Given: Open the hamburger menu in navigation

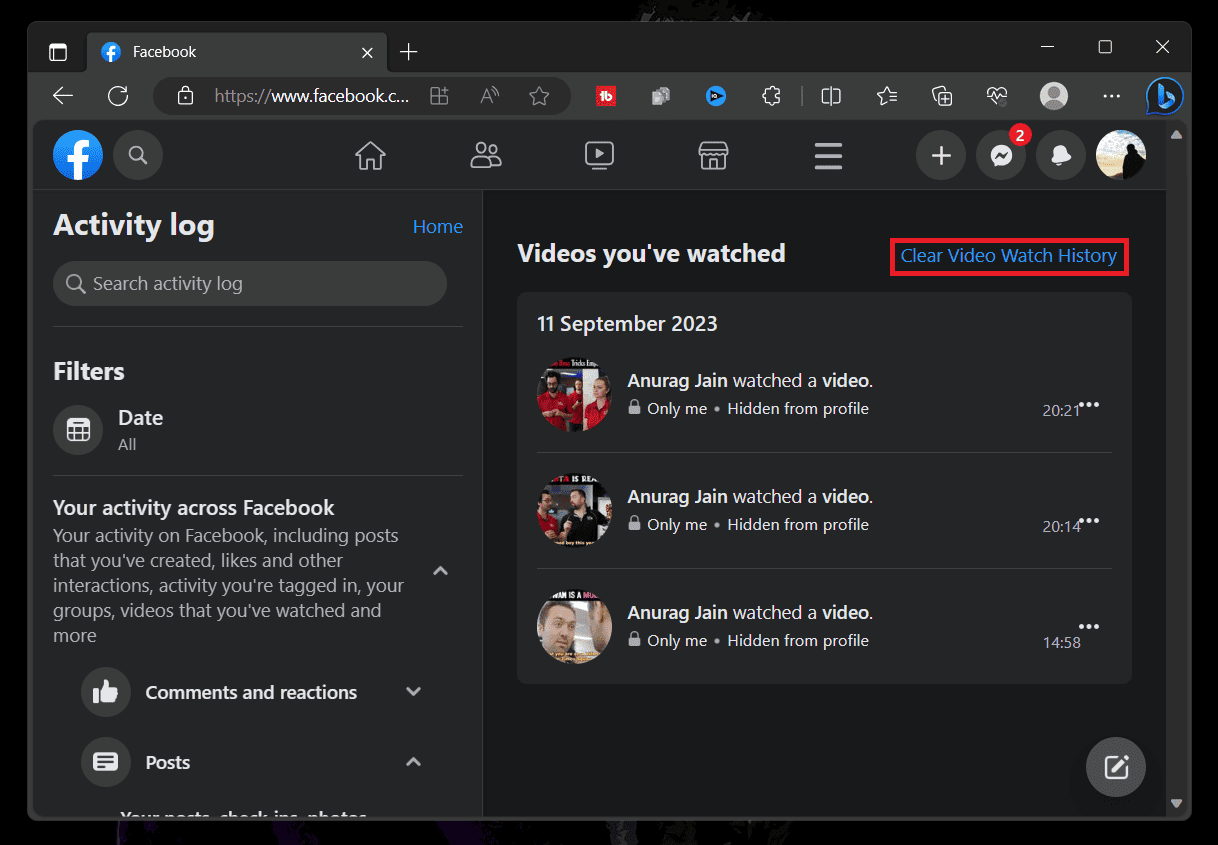Looking at the screenshot, I should tap(828, 156).
